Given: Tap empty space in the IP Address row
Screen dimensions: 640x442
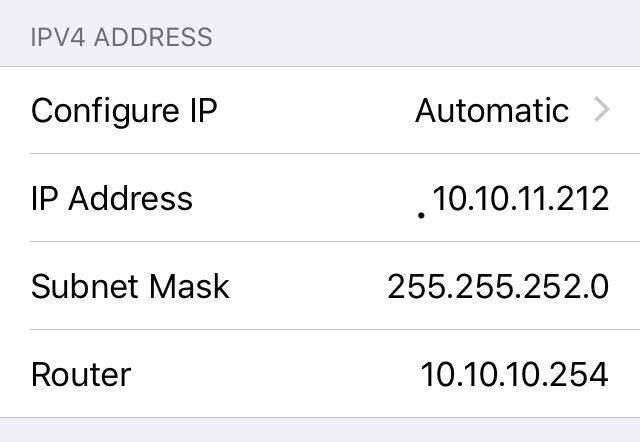Looking at the screenshot, I should (x=300, y=198).
